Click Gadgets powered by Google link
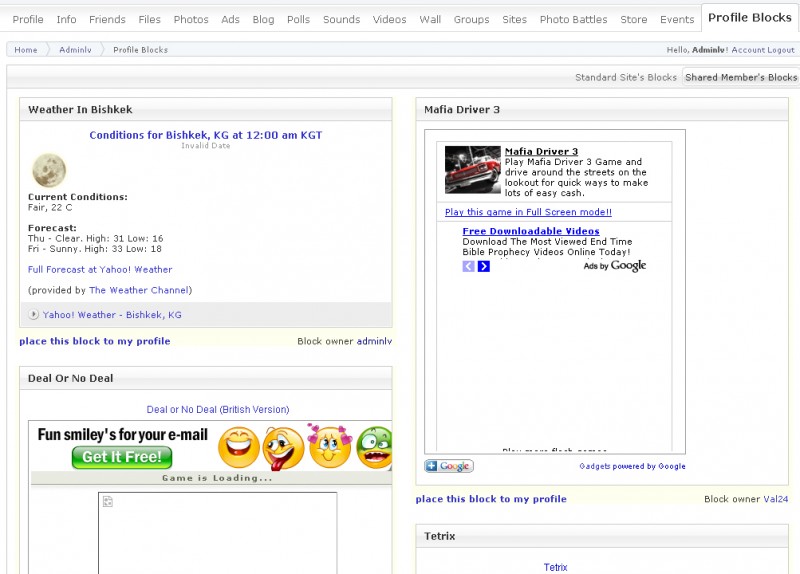800x574 pixels. pyautogui.click(x=632, y=466)
